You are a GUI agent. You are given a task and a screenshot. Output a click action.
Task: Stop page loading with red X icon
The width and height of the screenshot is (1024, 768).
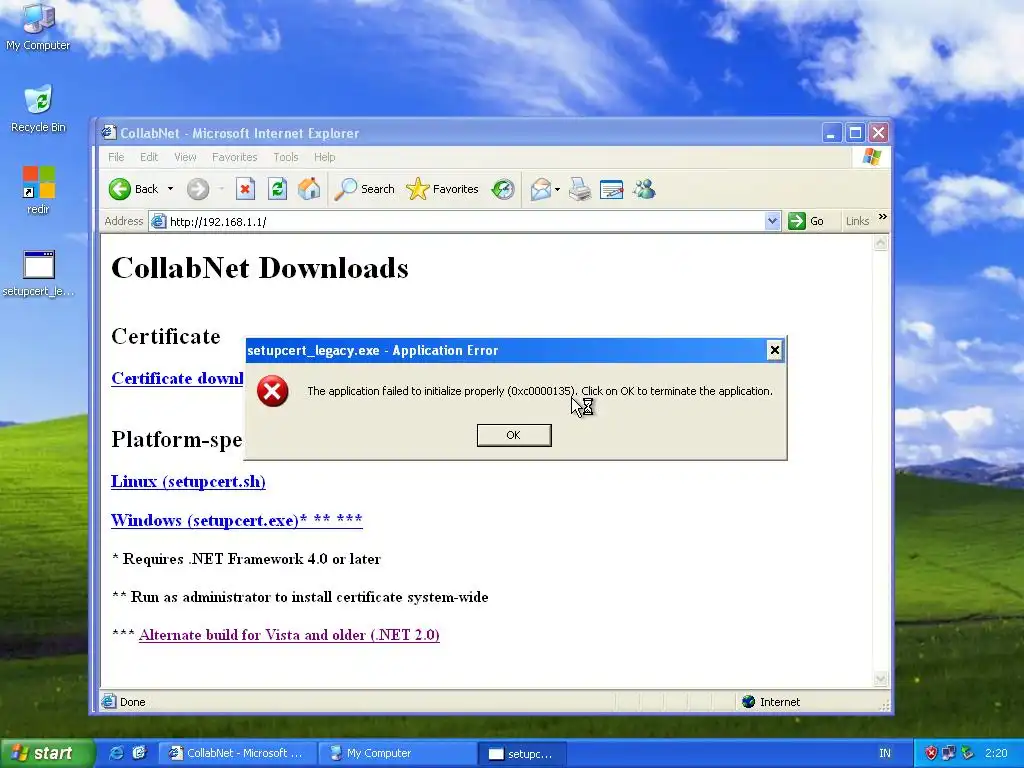[x=246, y=189]
